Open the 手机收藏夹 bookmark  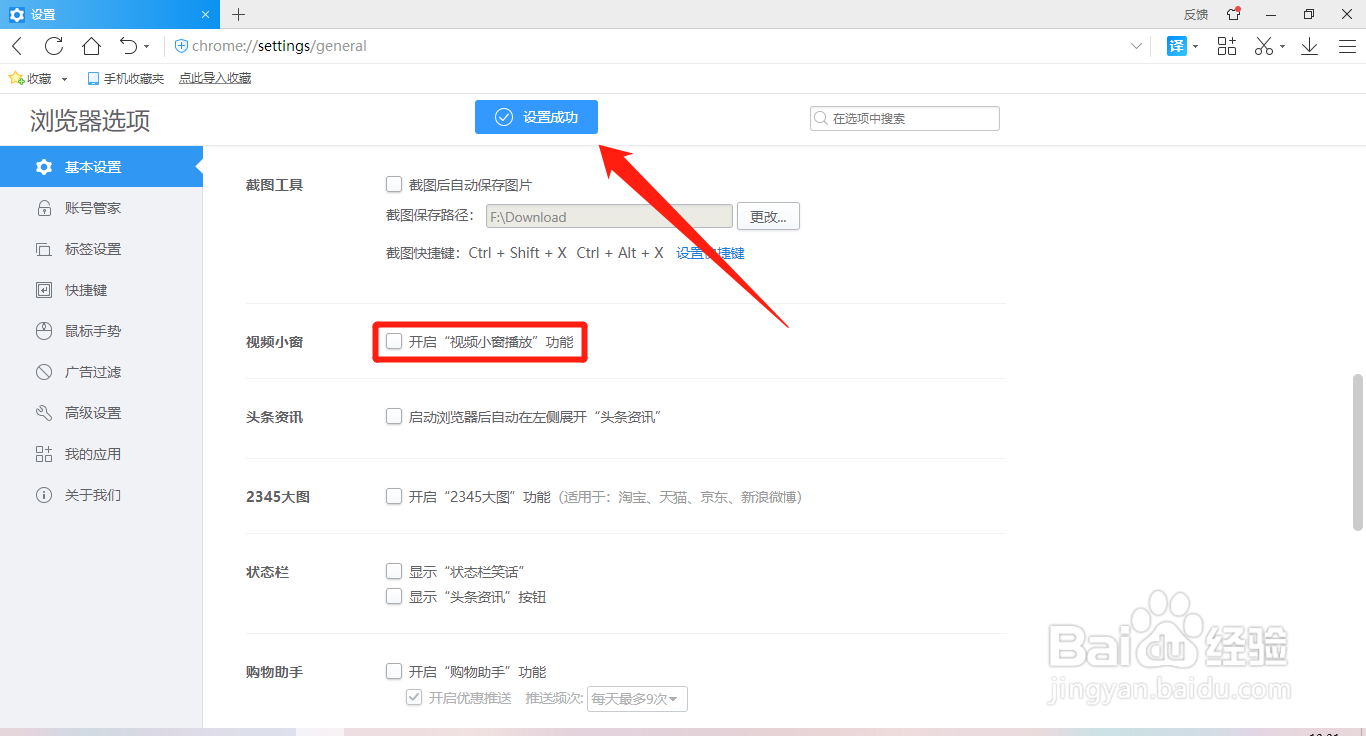(125, 78)
